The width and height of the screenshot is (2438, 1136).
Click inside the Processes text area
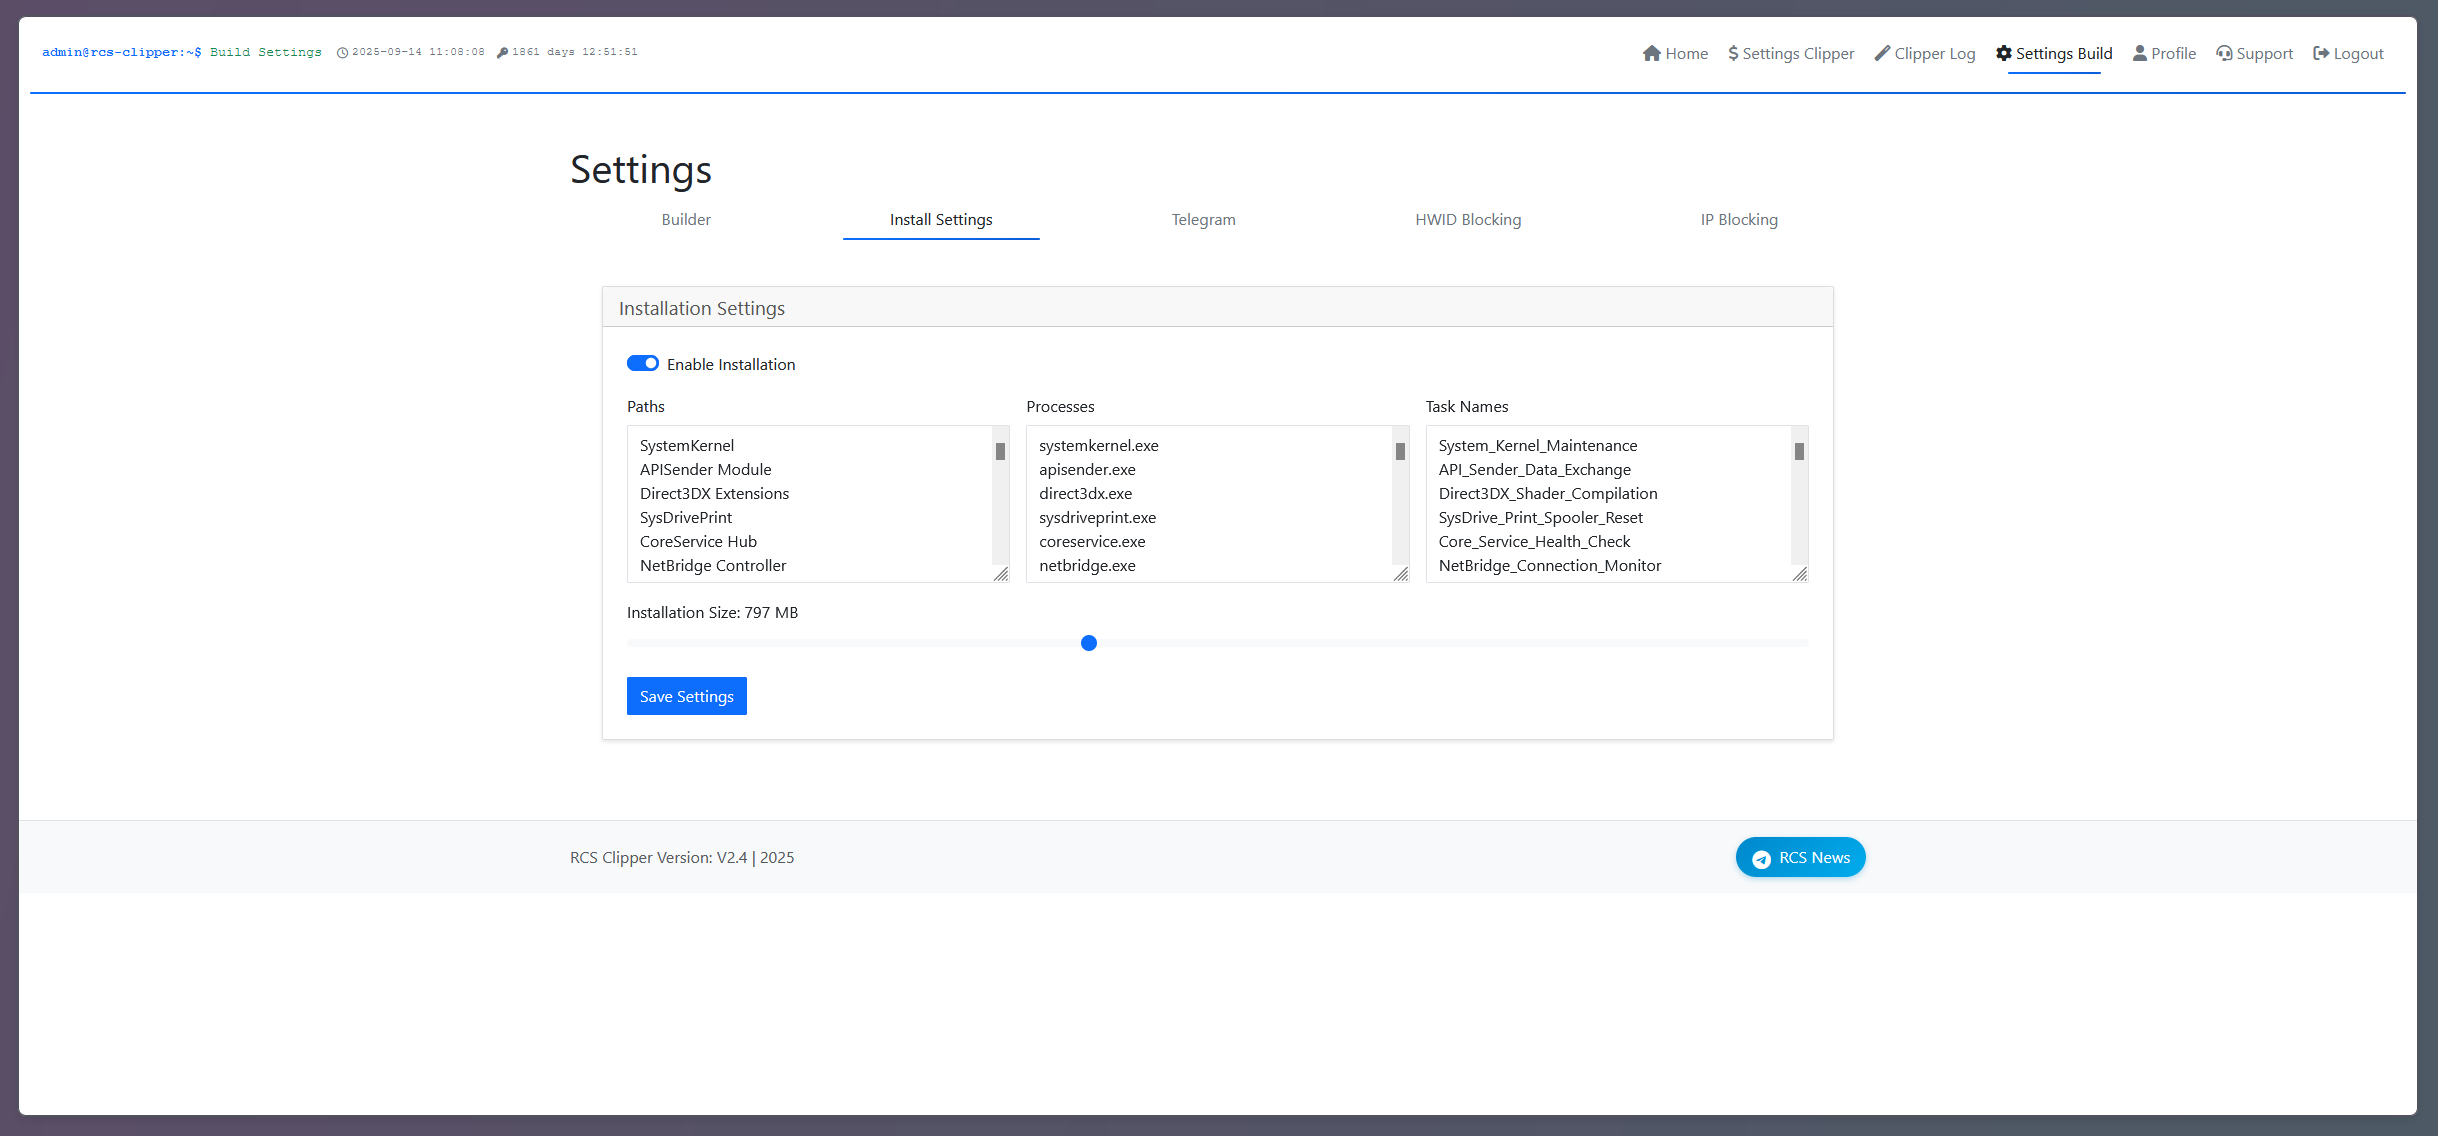click(x=1218, y=504)
